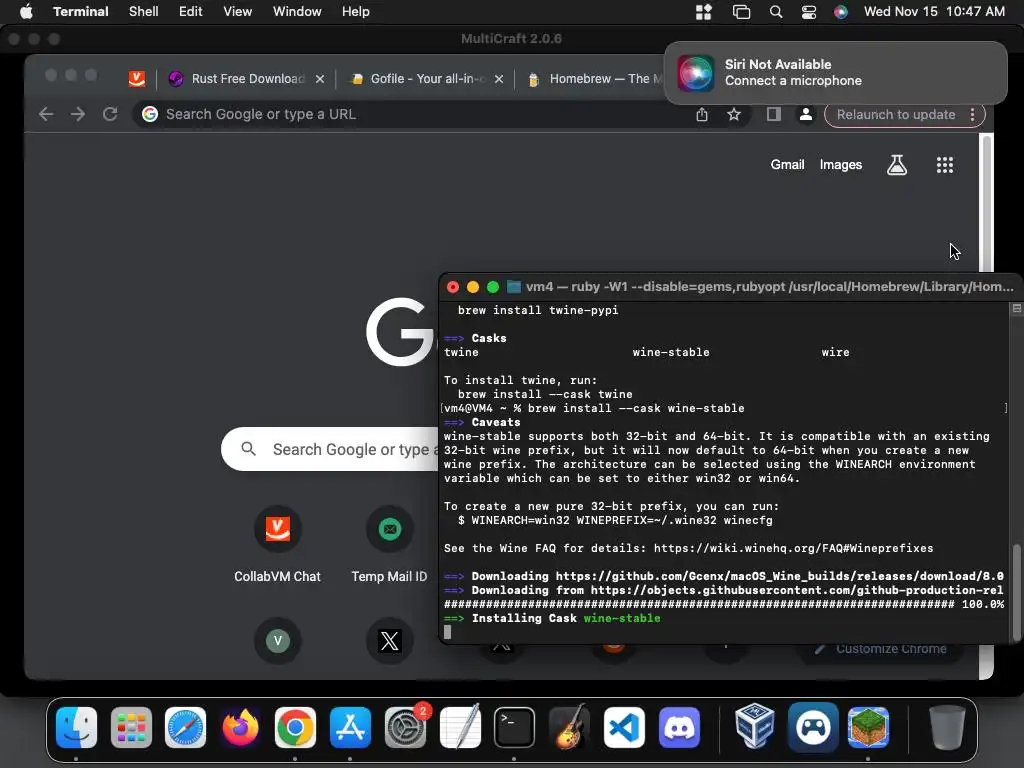Viewport: 1024px width, 768px height.
Task: Share this page from Chrome address bar
Action: pyautogui.click(x=701, y=114)
